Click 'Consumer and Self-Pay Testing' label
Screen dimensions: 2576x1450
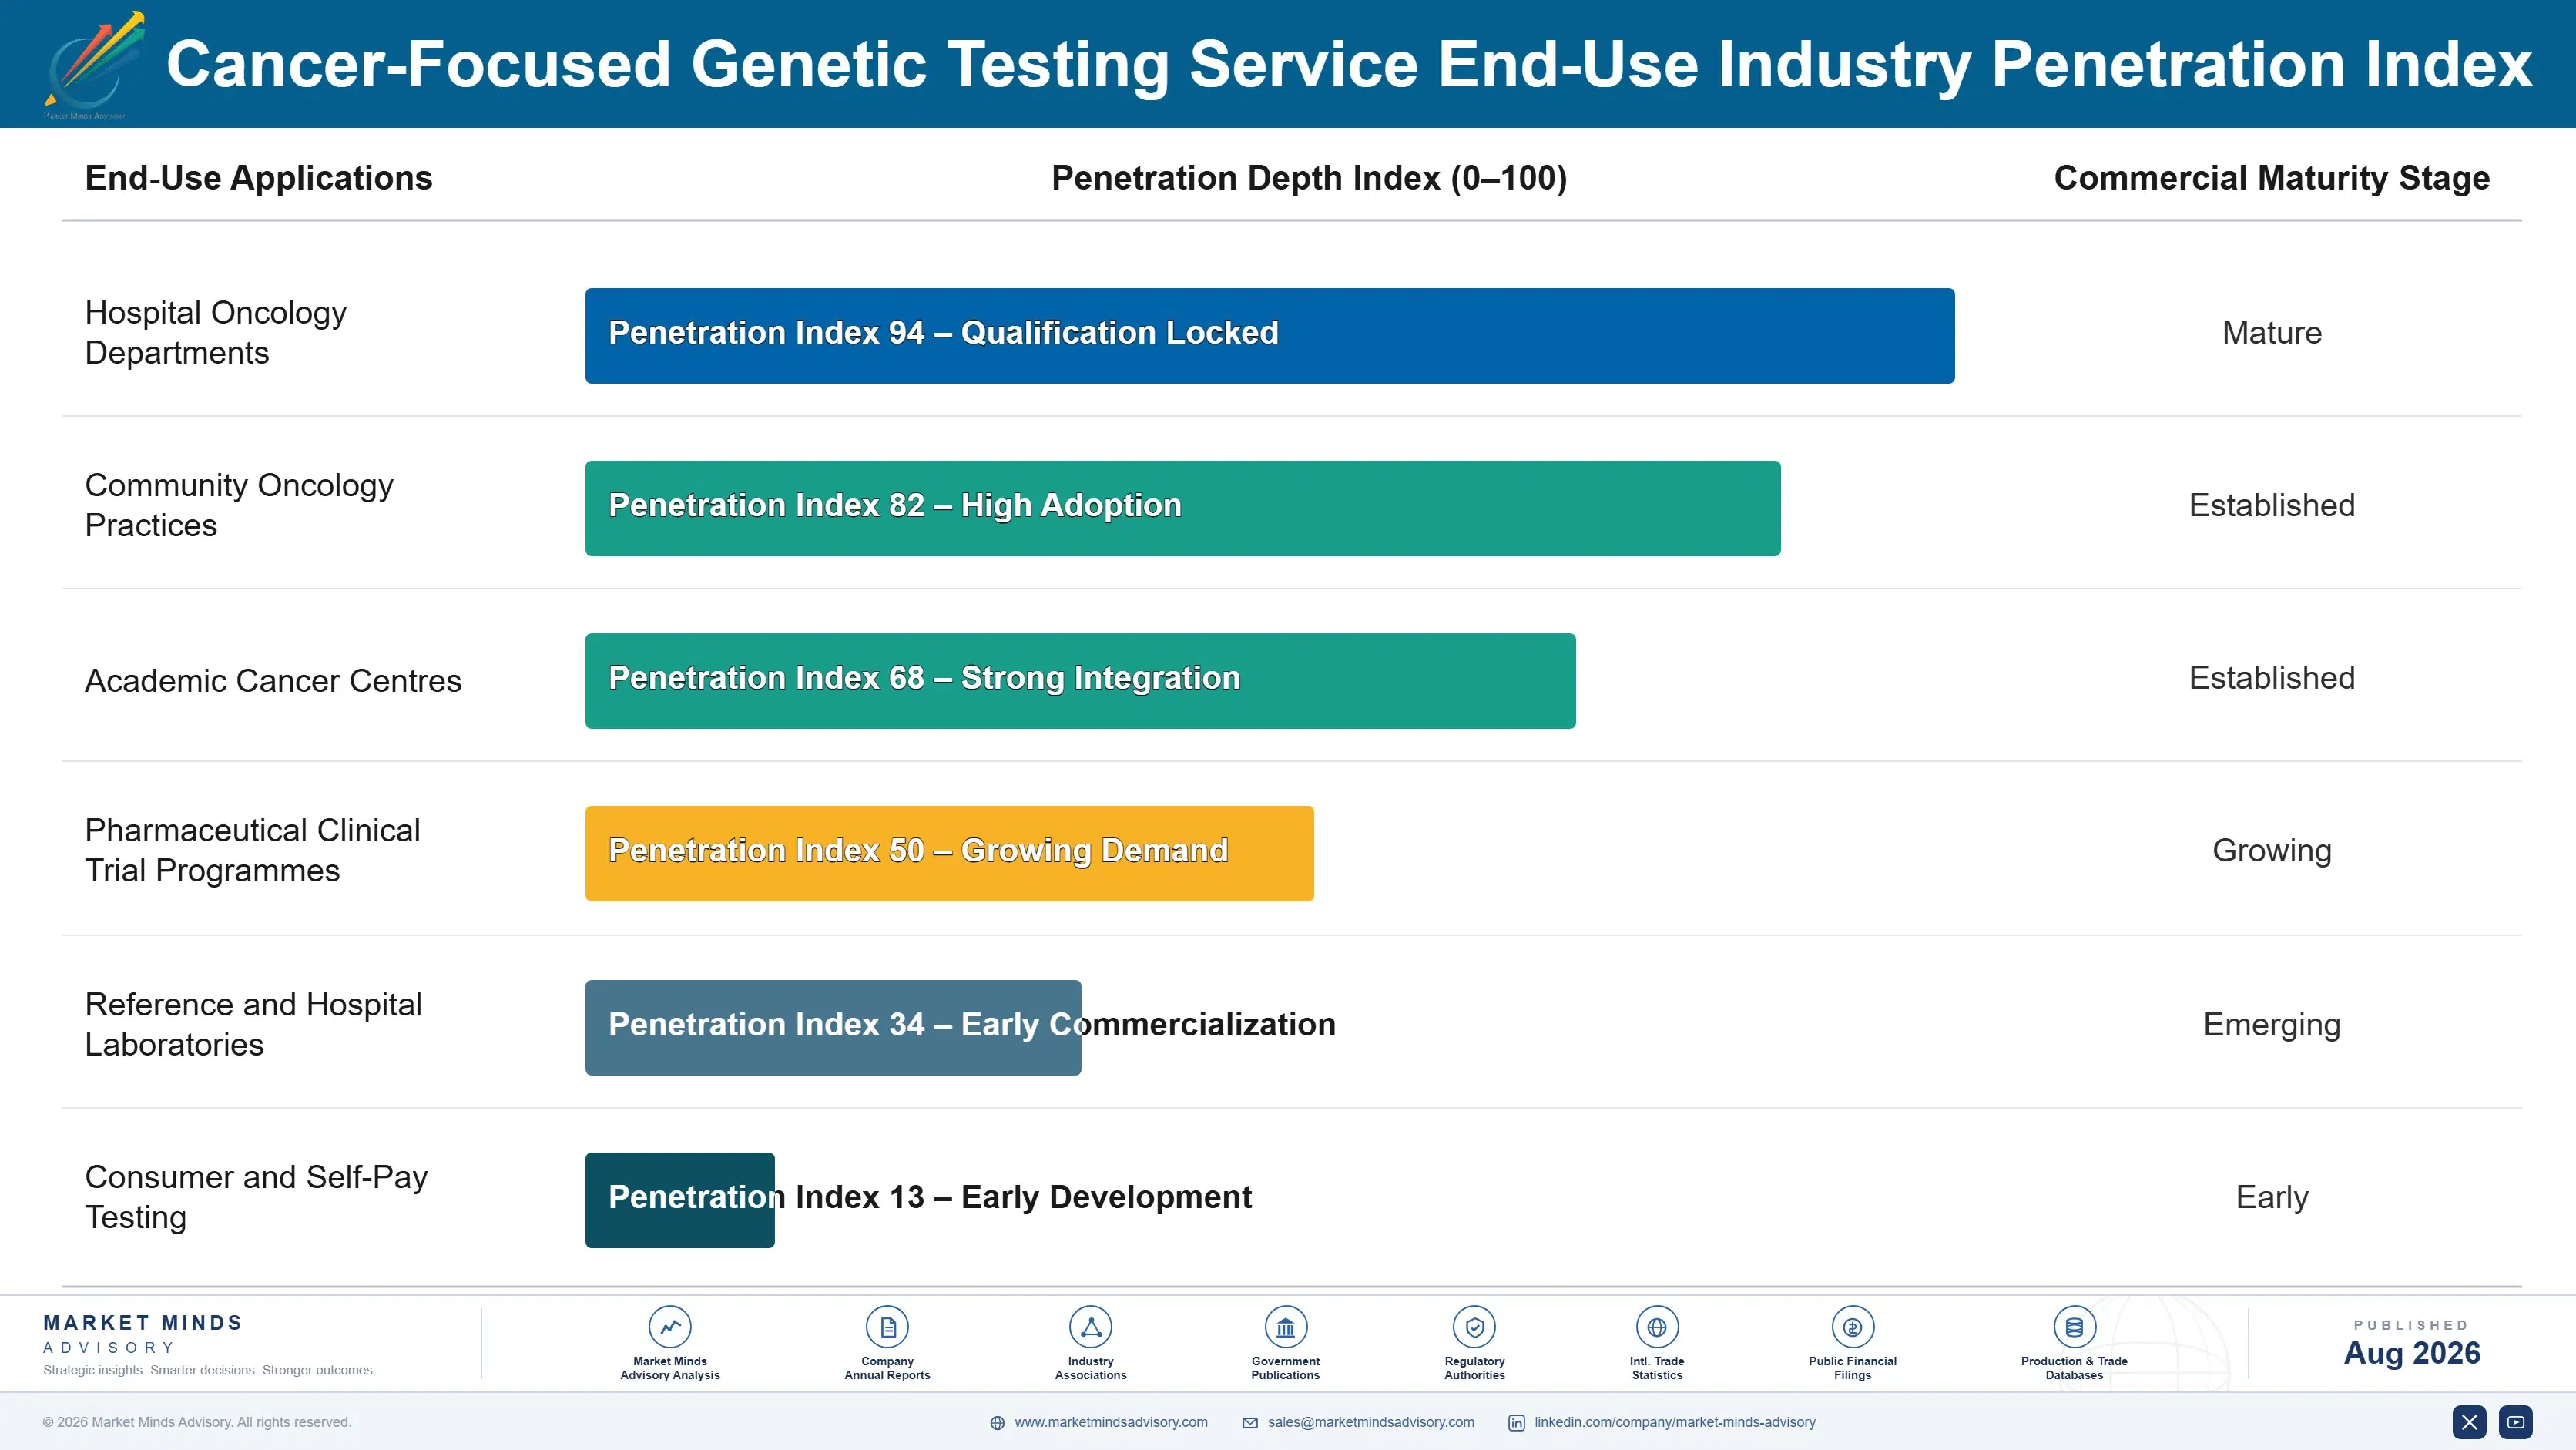point(257,1197)
